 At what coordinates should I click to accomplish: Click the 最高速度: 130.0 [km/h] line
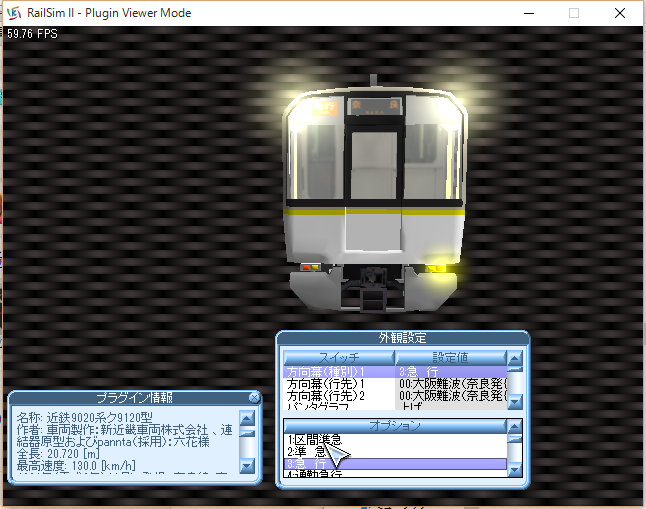(x=76, y=466)
